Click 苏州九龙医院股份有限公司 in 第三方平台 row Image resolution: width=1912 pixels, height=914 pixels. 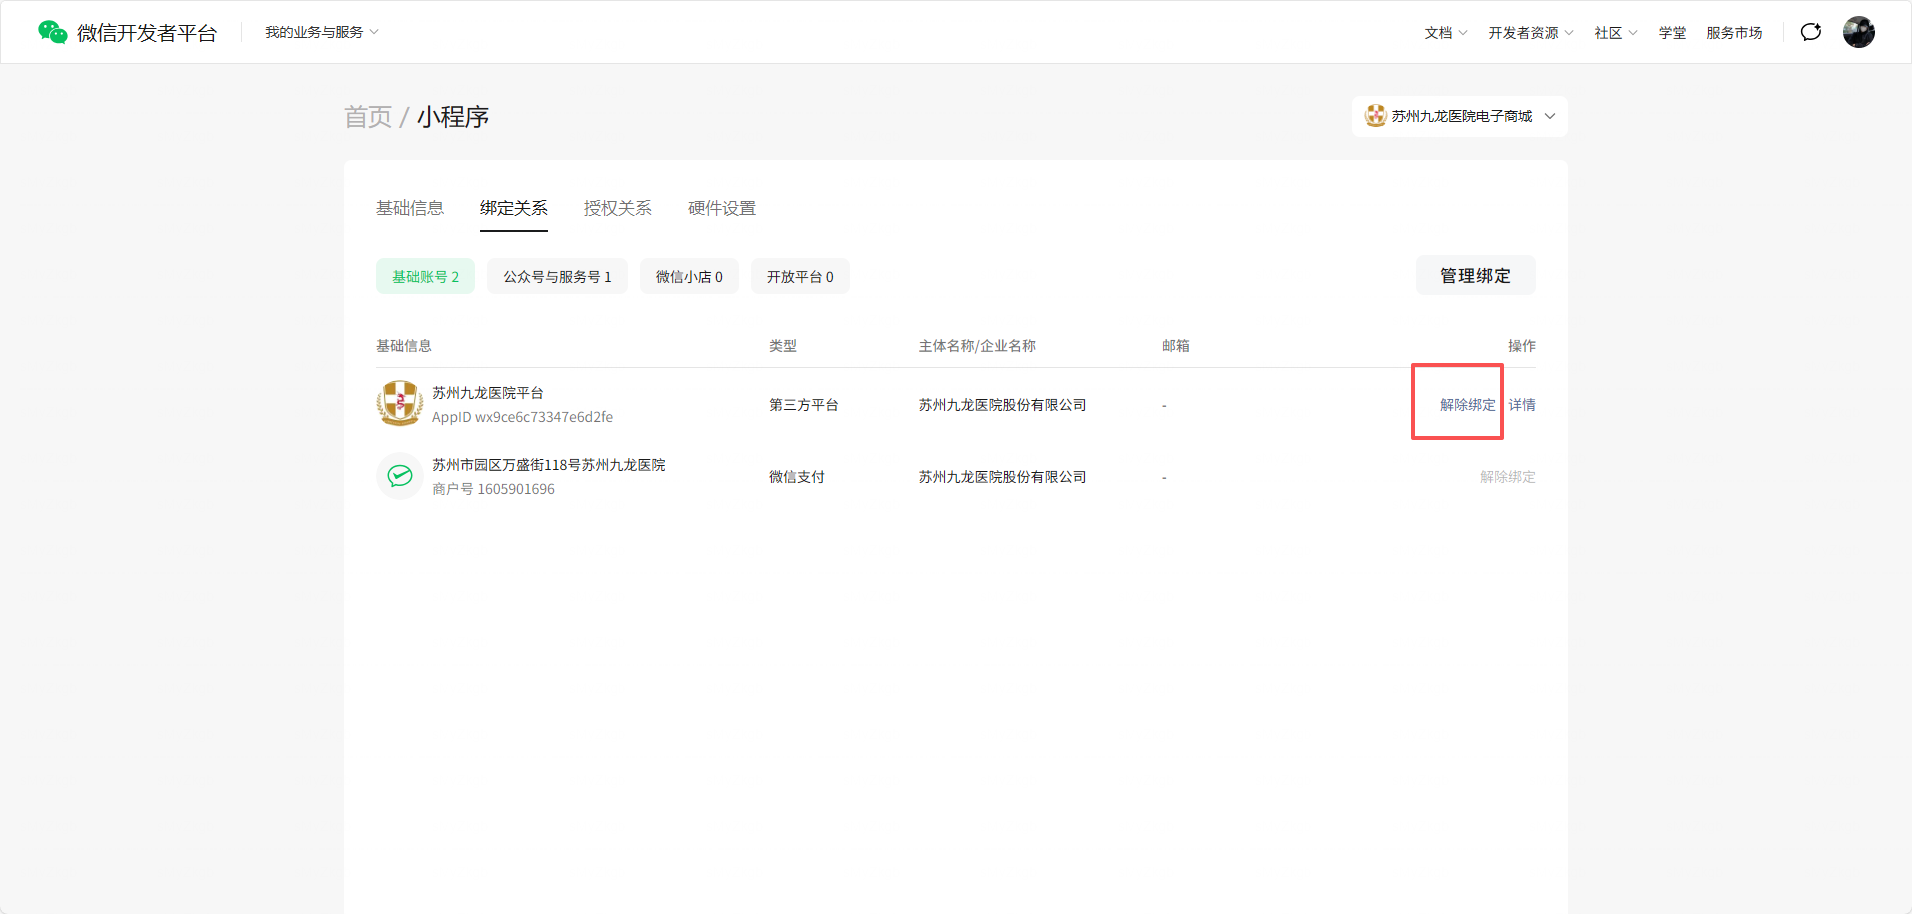[1003, 405]
